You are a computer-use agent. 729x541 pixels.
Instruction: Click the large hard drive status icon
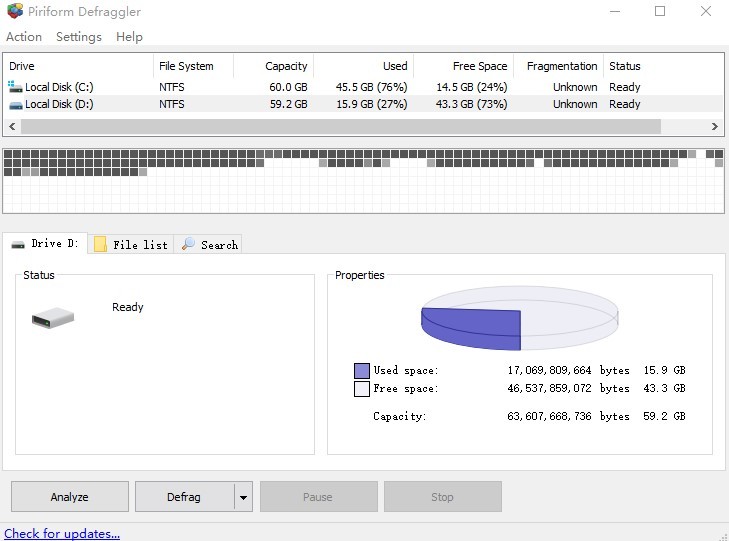pos(52,319)
